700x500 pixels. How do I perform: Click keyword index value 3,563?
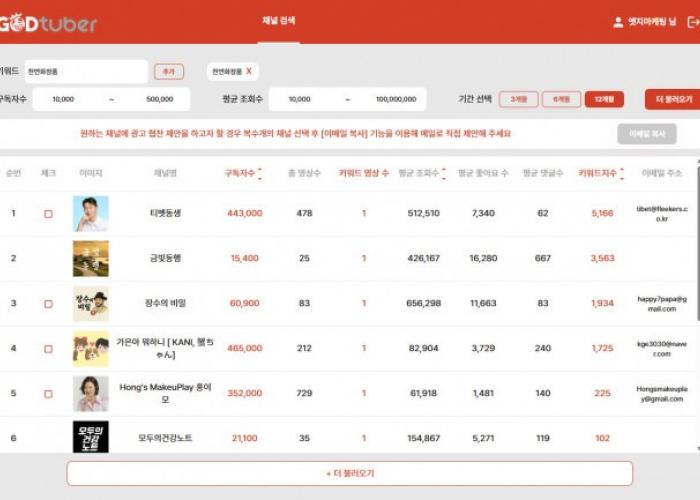click(x=602, y=258)
